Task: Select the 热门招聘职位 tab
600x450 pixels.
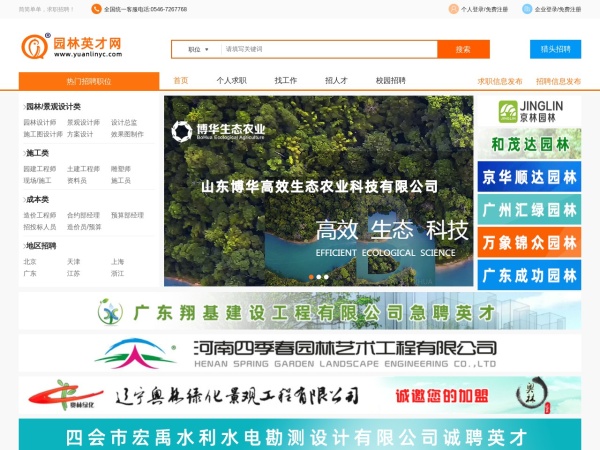Action: pyautogui.click(x=89, y=81)
